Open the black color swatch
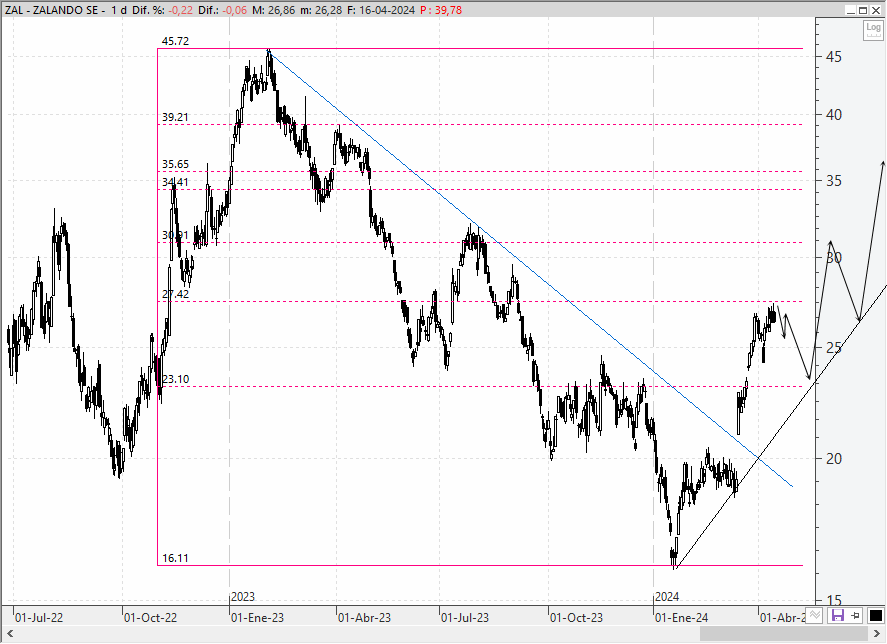This screenshot has height=644, width=887. point(875,615)
